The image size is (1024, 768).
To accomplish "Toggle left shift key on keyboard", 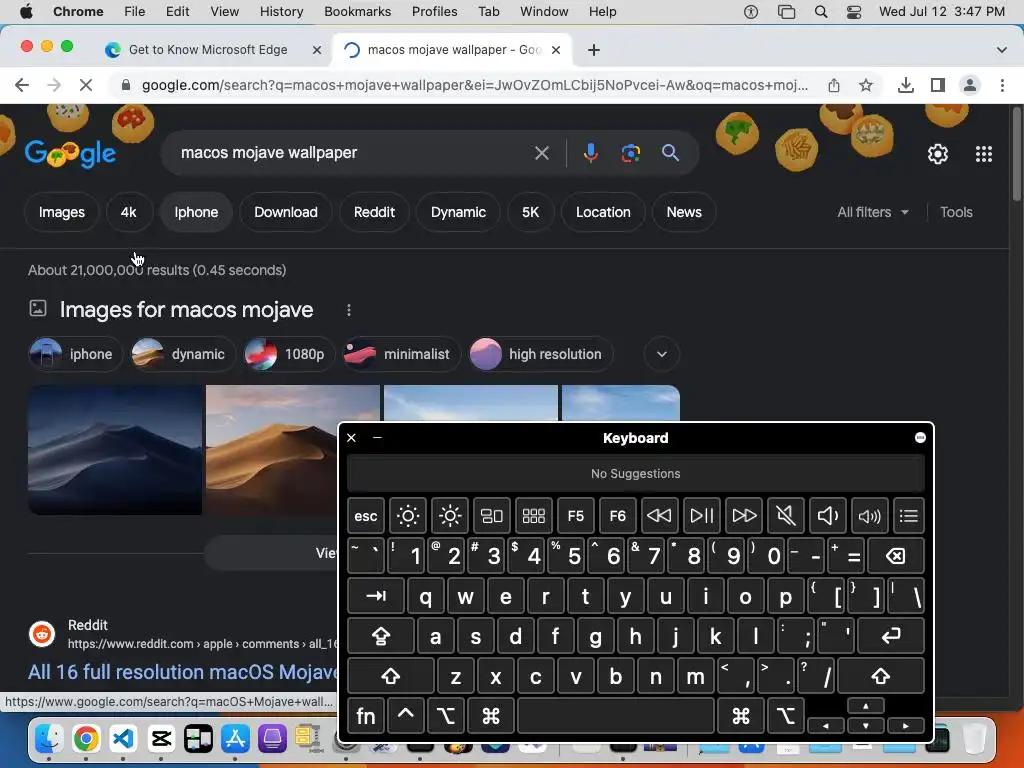I will pyautogui.click(x=391, y=676).
